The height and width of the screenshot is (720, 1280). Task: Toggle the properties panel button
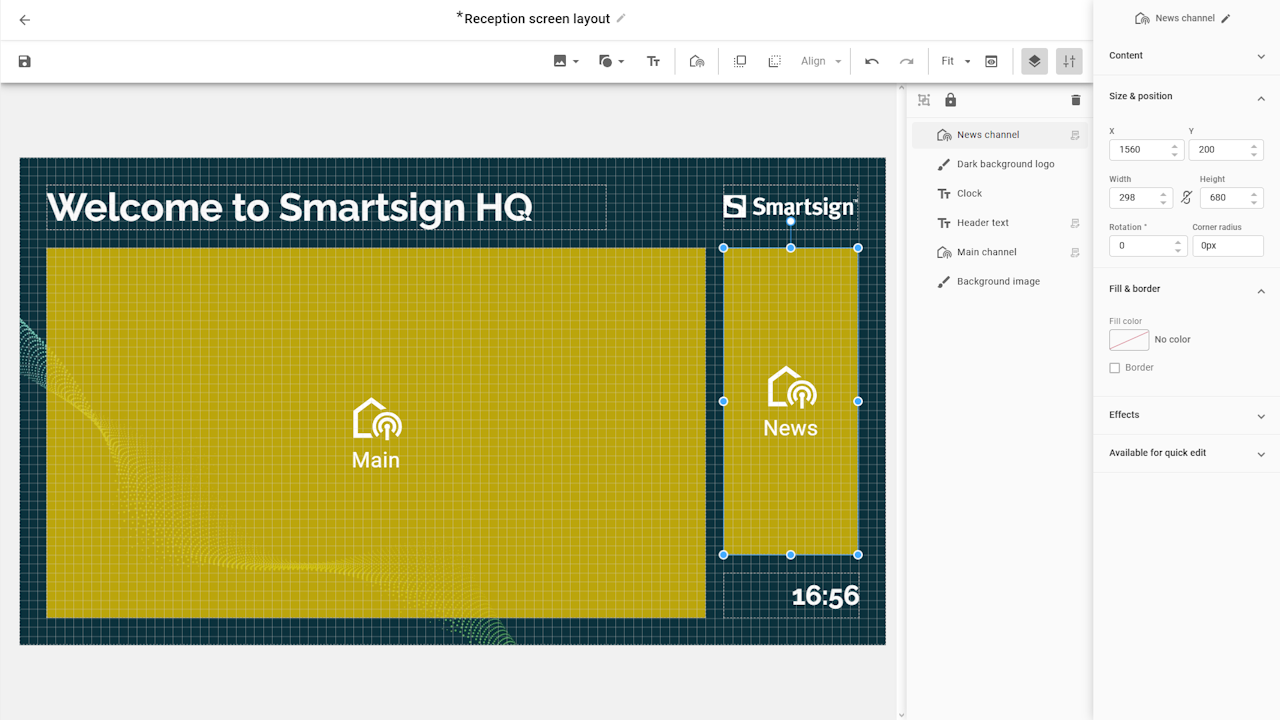(x=1069, y=61)
